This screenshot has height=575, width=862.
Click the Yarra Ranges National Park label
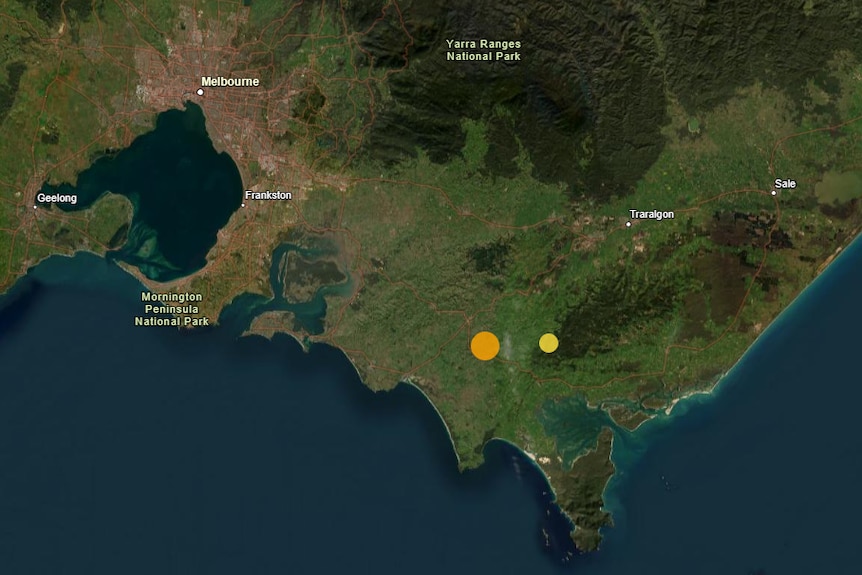click(484, 50)
